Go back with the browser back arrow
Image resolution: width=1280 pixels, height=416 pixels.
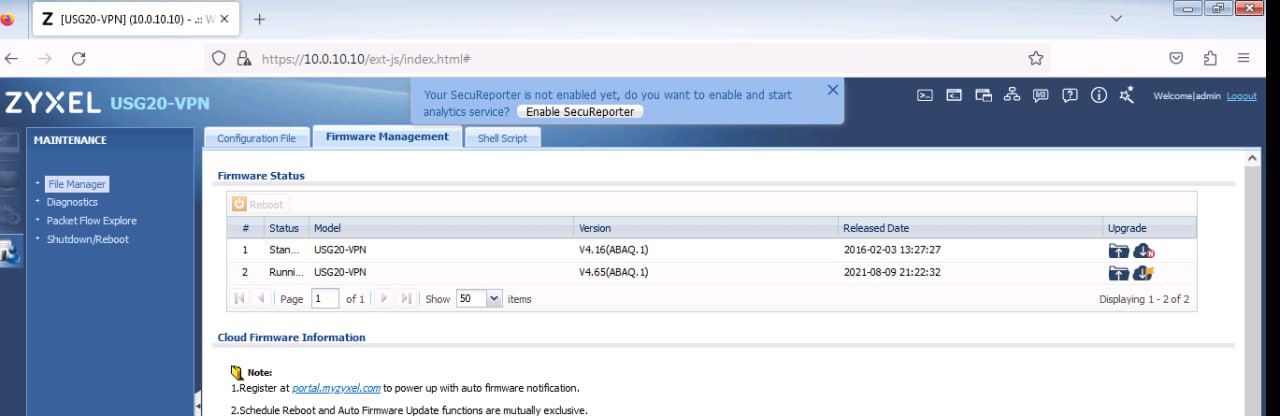[x=10, y=59]
